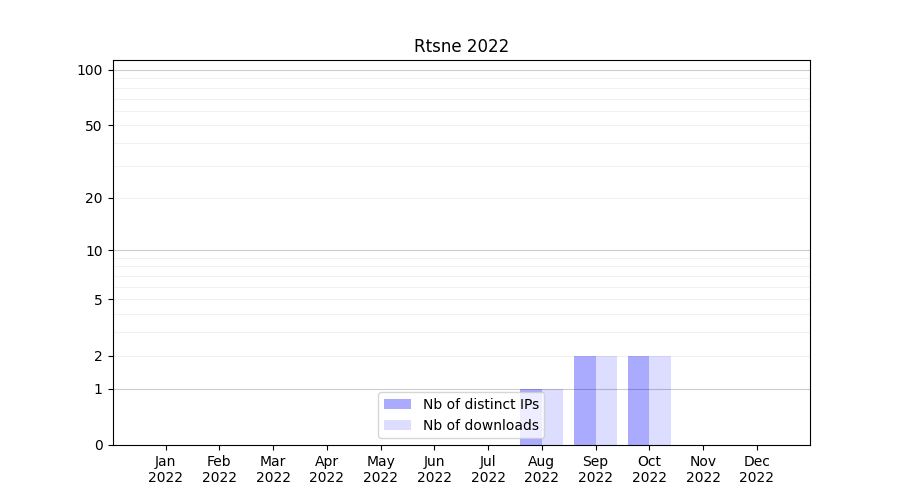Select the 'Nb of distinct IPs' legend label
The image size is (900, 500).
[x=480, y=404]
